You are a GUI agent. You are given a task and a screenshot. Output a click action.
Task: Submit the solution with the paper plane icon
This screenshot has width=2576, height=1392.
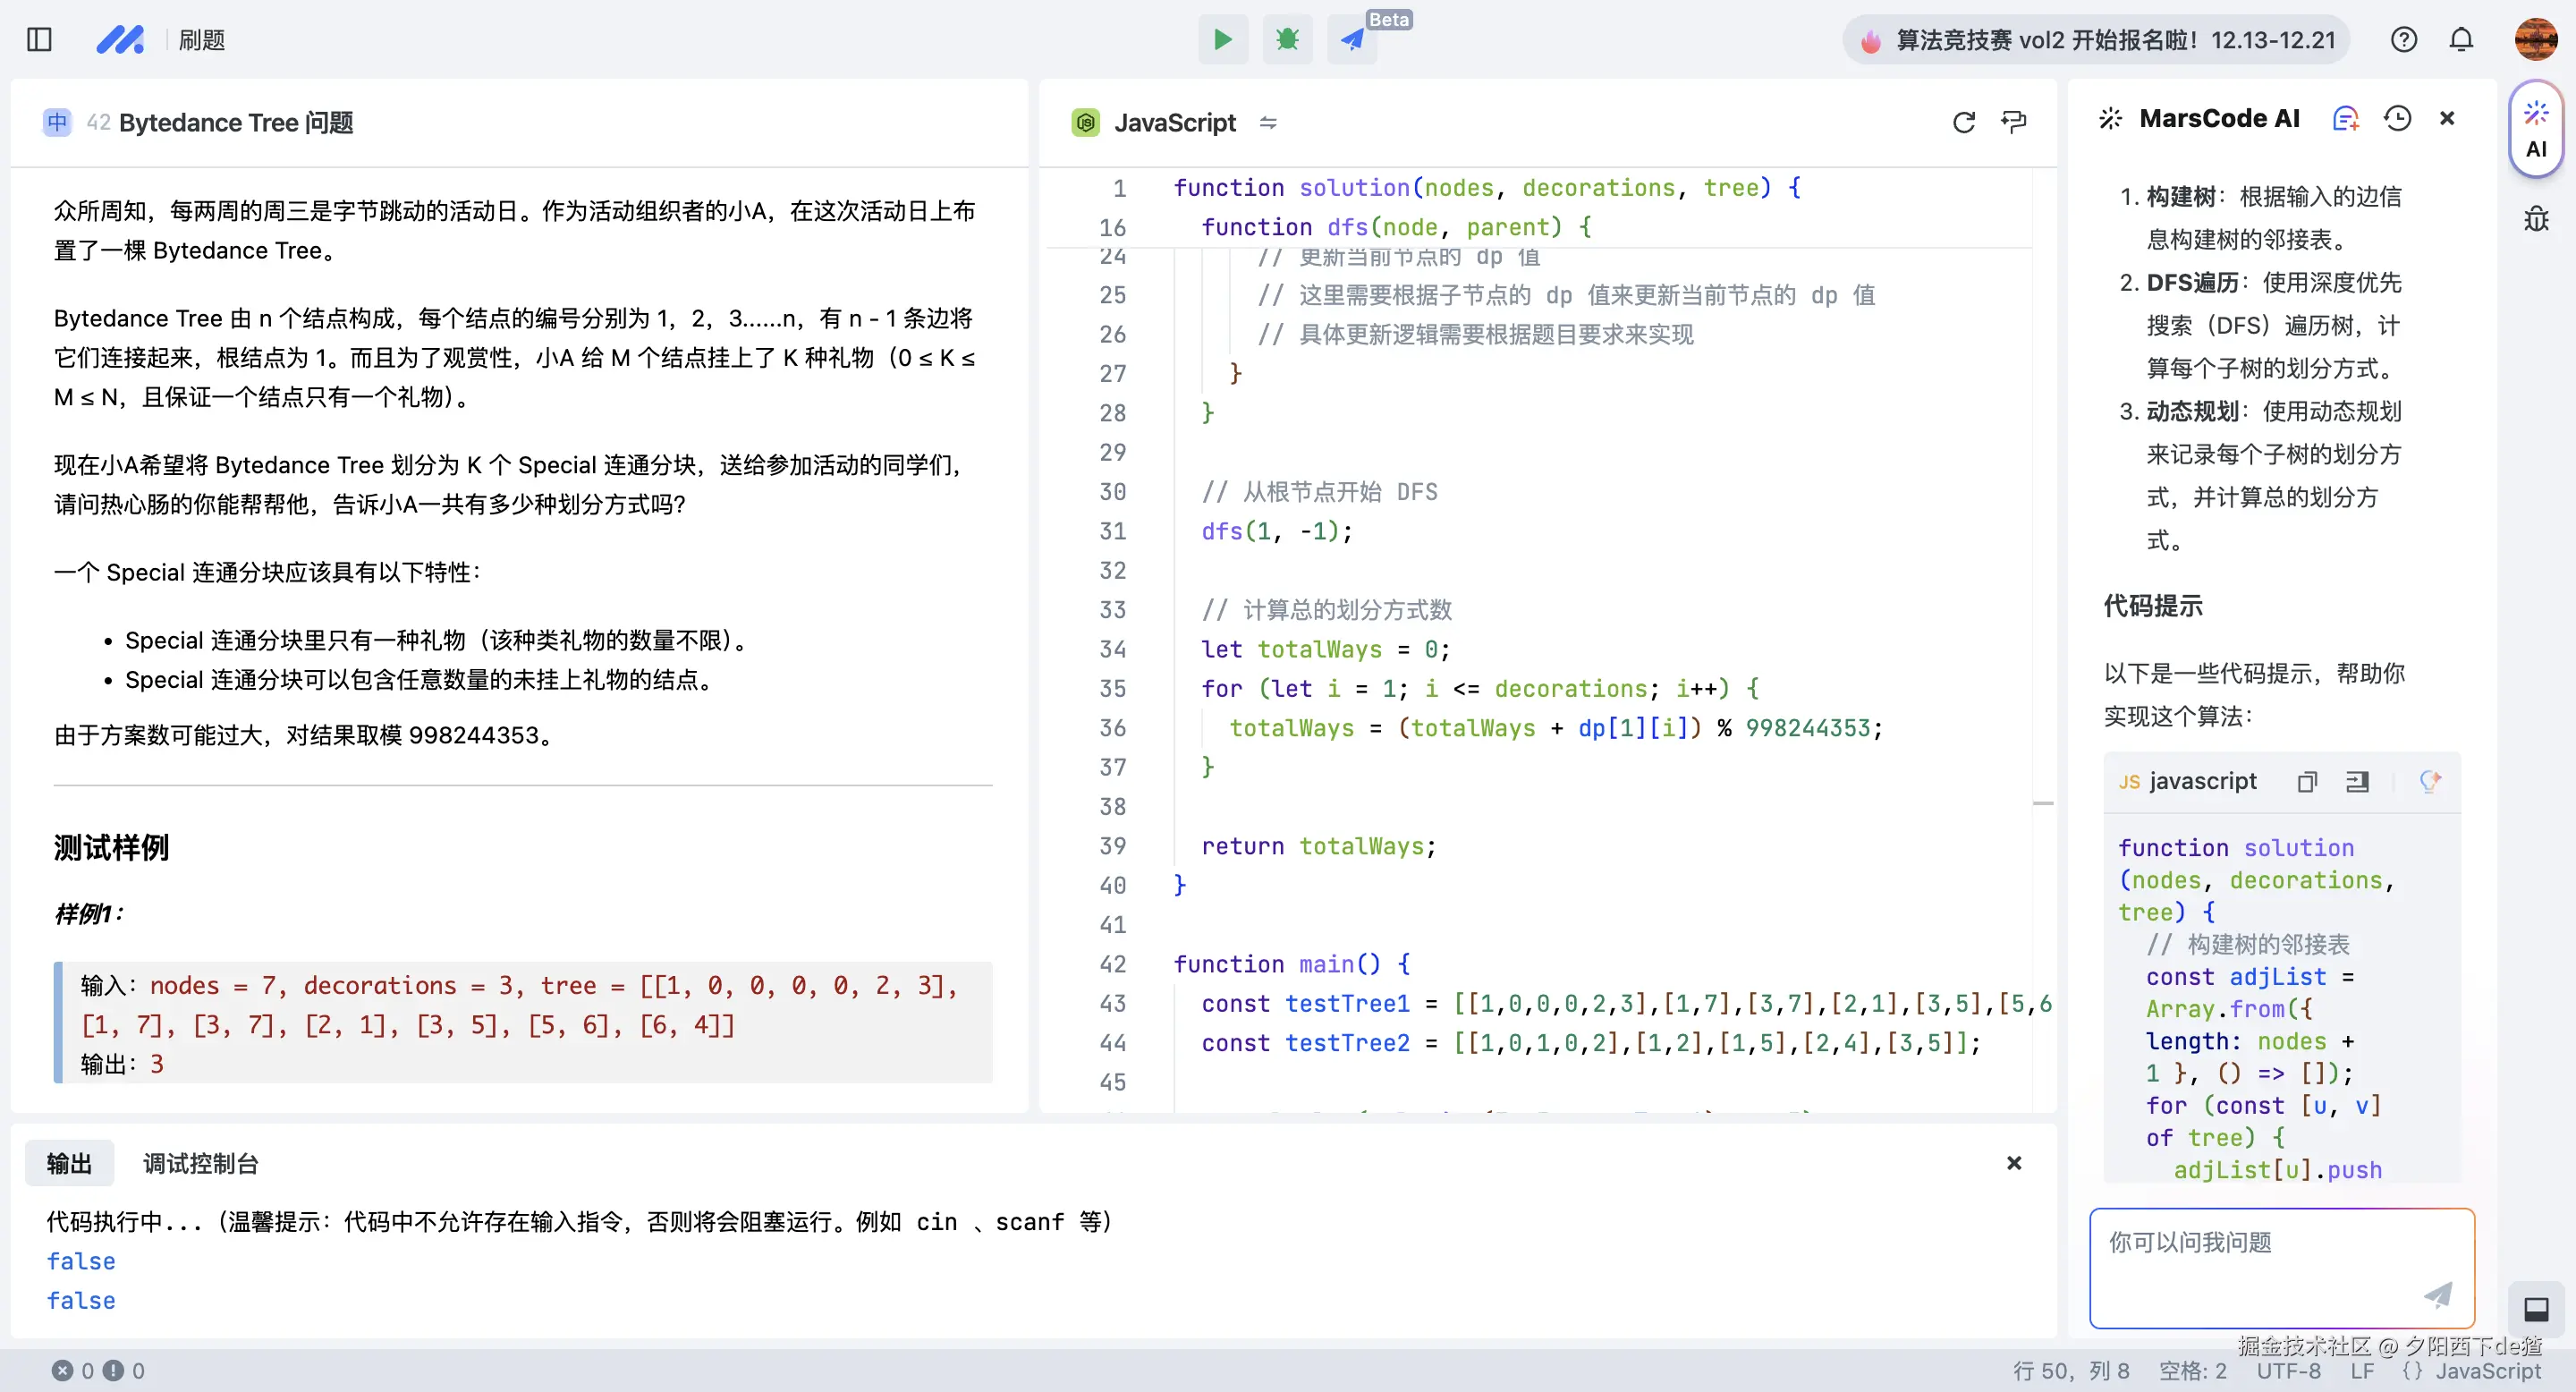[x=1352, y=39]
